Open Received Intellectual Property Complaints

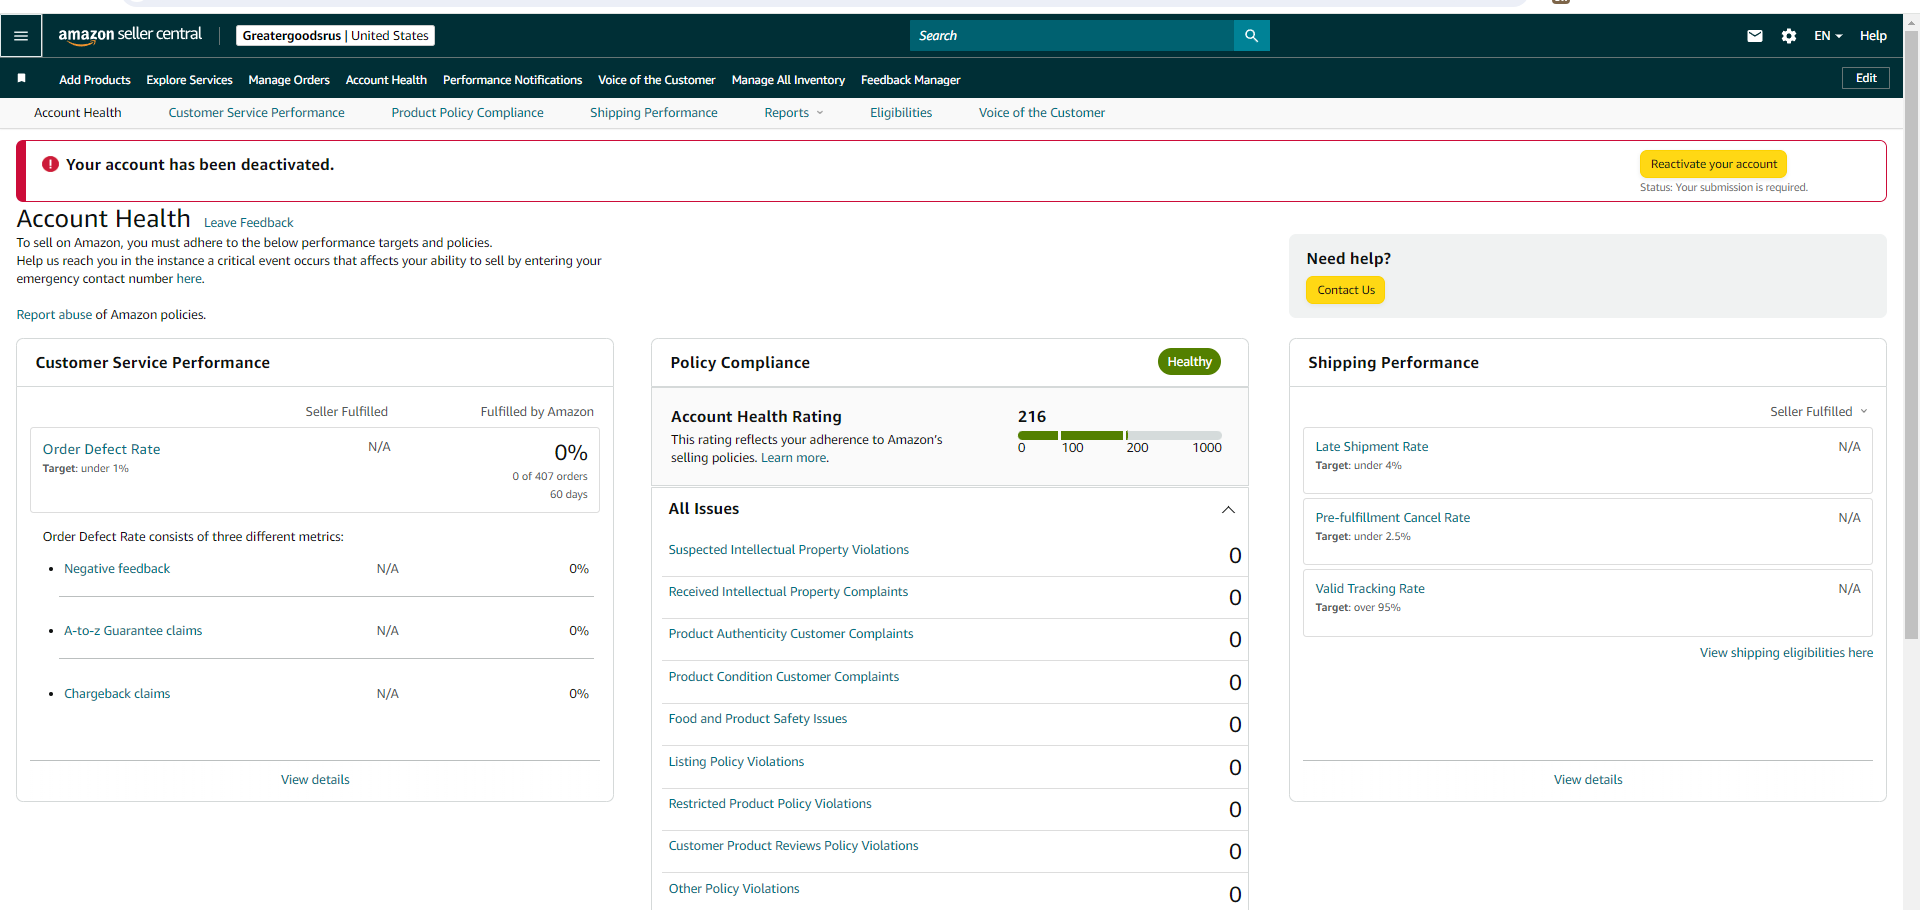click(x=788, y=592)
